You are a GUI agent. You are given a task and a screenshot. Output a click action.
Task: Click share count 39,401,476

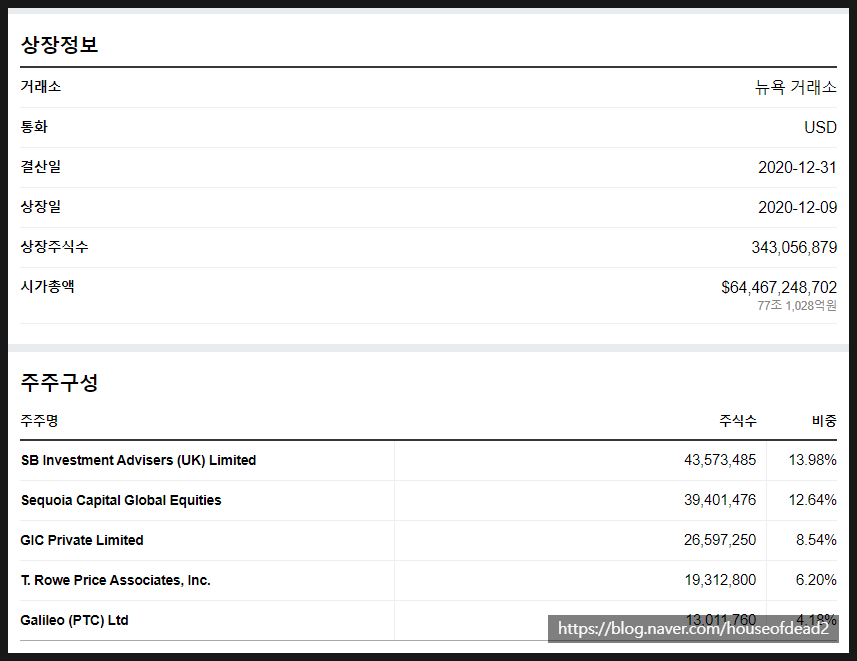(x=720, y=500)
